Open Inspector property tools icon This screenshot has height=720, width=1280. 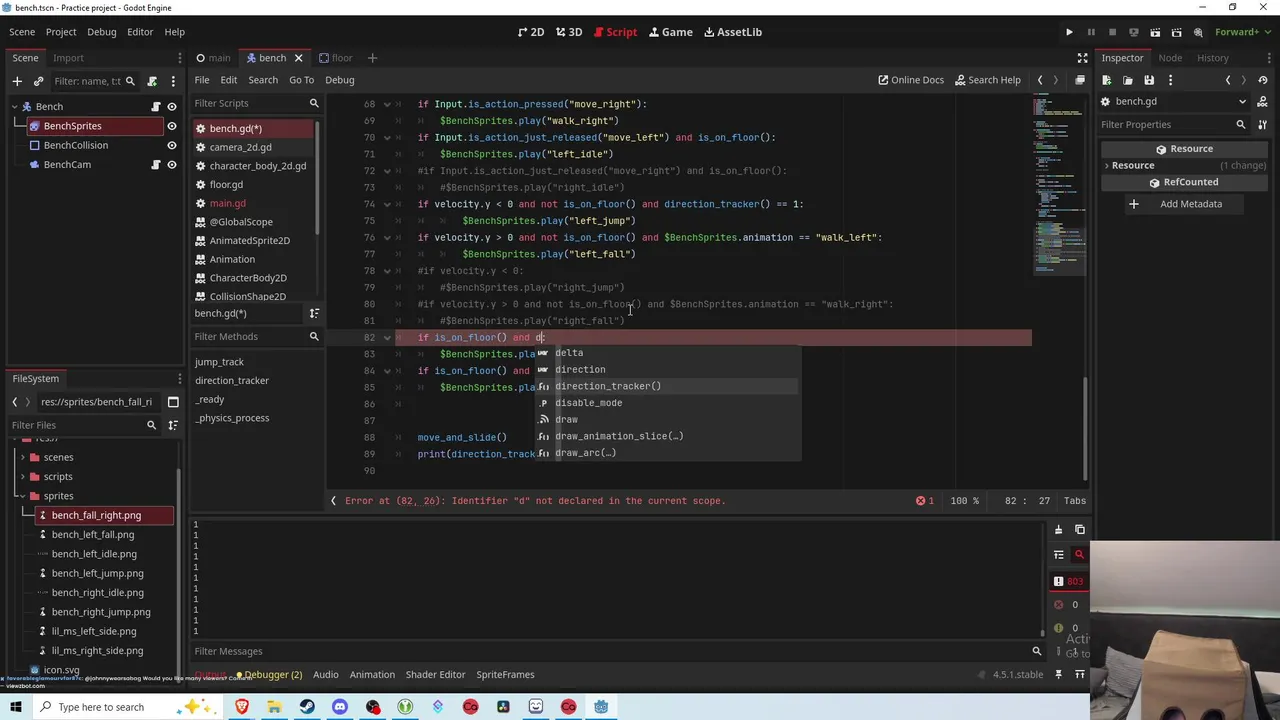pos(1262,125)
